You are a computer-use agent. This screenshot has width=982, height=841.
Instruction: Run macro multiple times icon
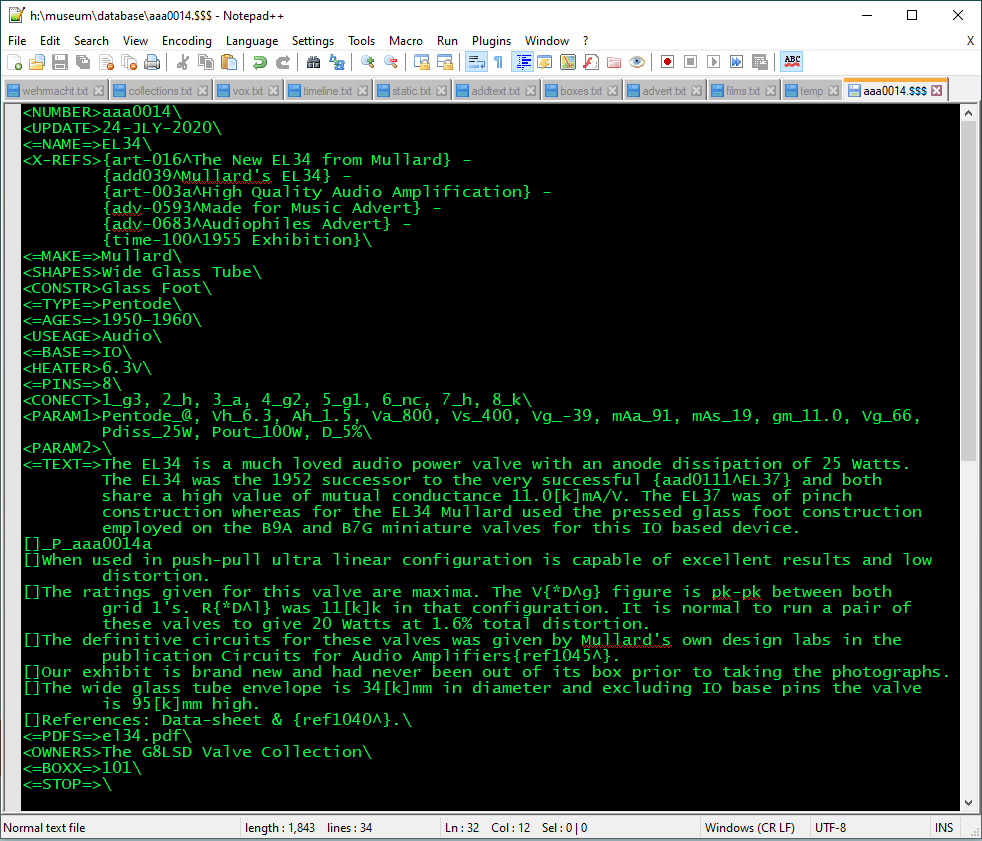(x=736, y=61)
